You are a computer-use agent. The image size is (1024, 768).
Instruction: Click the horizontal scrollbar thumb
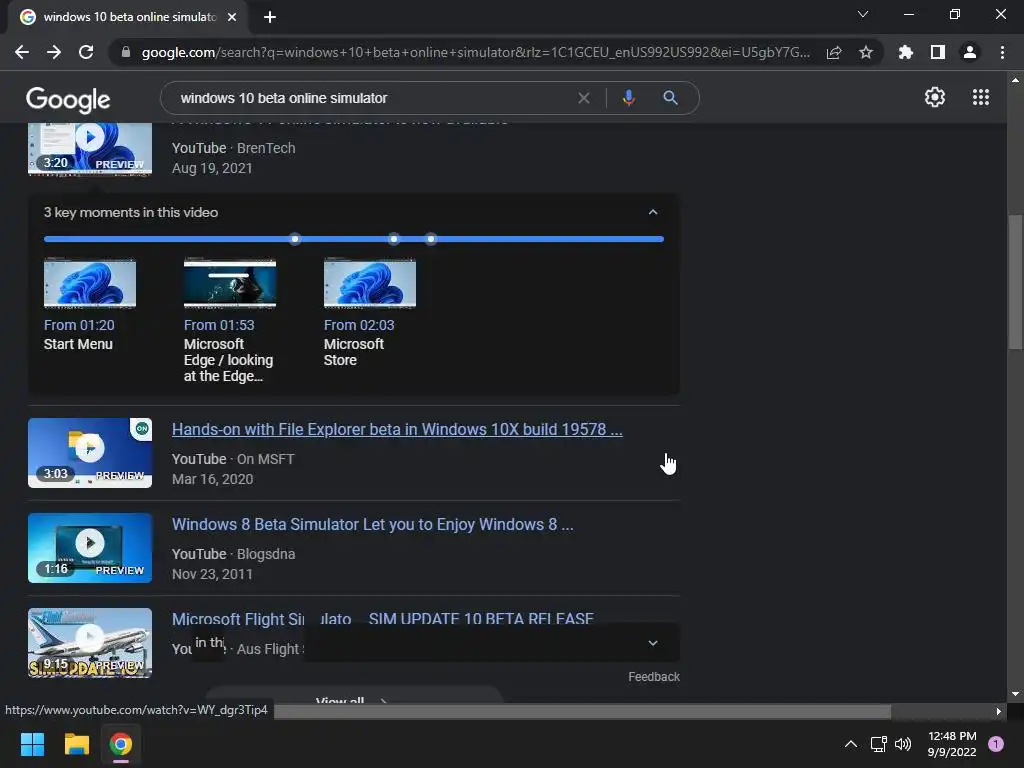pyautogui.click(x=583, y=711)
